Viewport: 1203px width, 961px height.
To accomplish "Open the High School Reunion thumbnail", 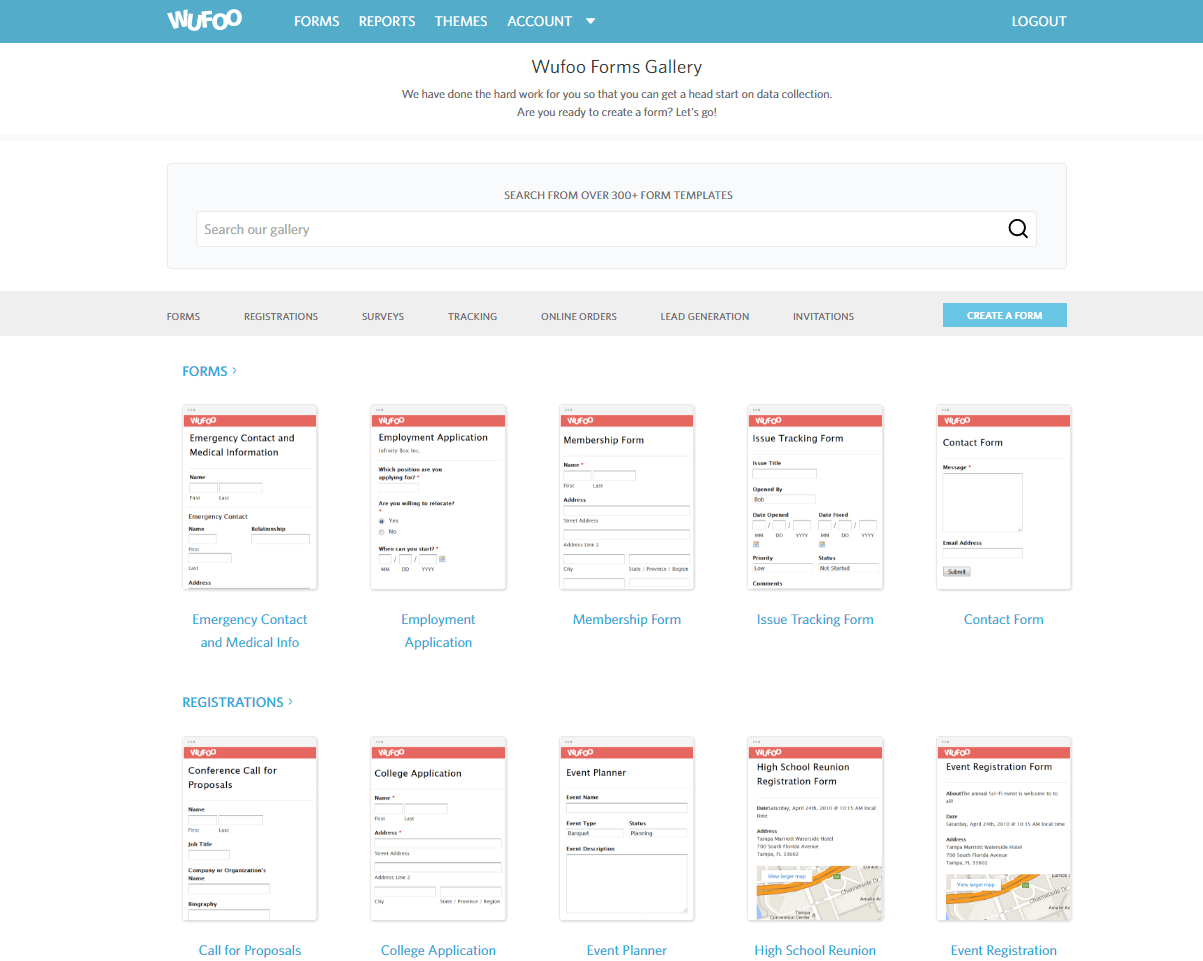I will point(815,829).
